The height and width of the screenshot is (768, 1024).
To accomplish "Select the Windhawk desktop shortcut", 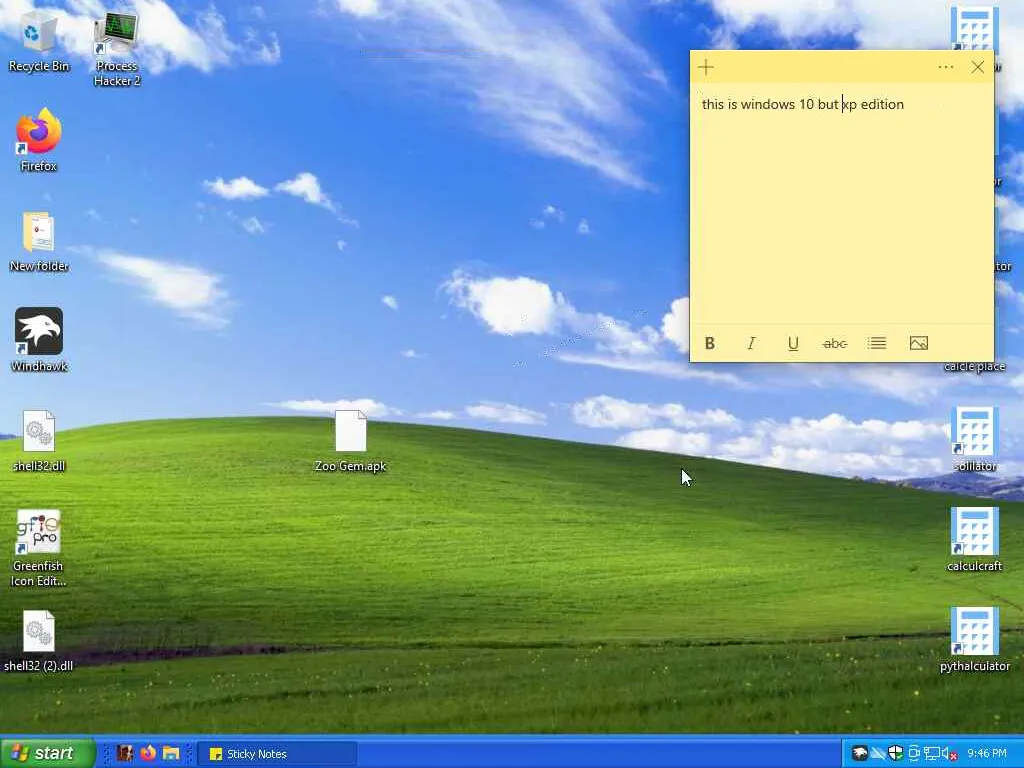I will click(x=39, y=341).
